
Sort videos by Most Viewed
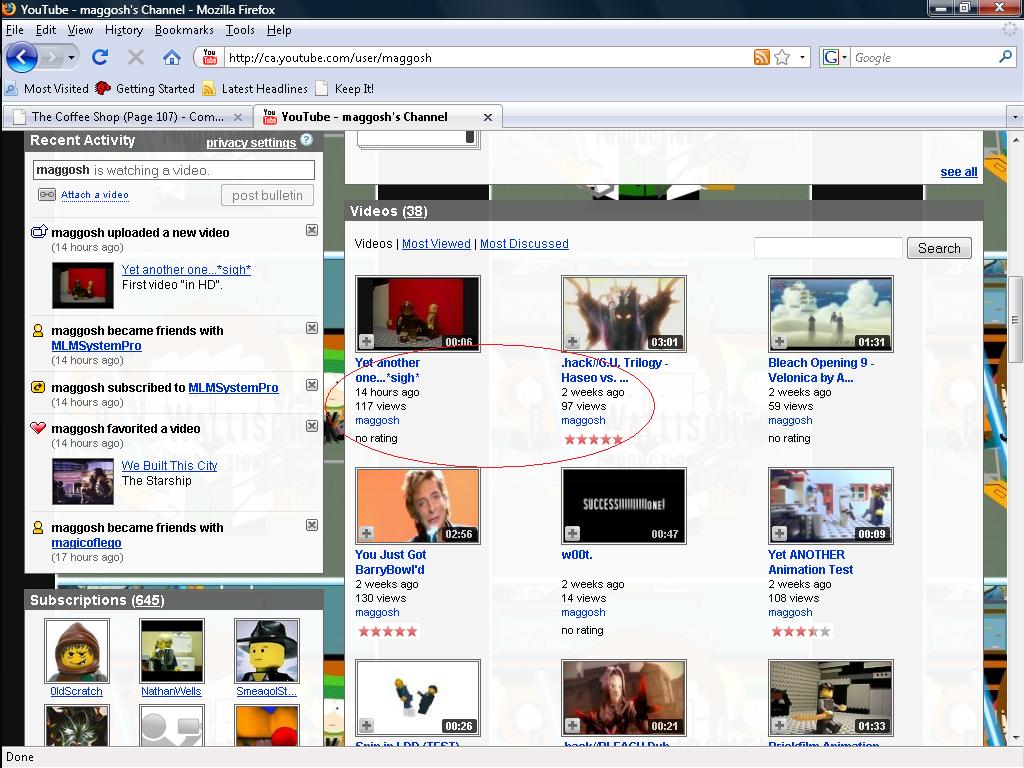pyautogui.click(x=436, y=244)
